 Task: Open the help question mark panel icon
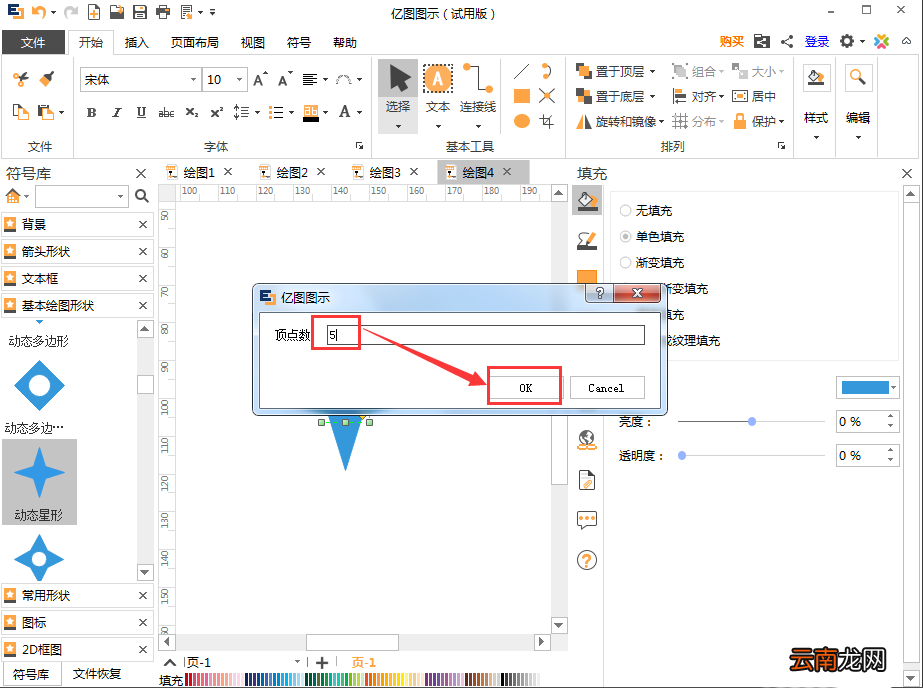pyautogui.click(x=587, y=560)
